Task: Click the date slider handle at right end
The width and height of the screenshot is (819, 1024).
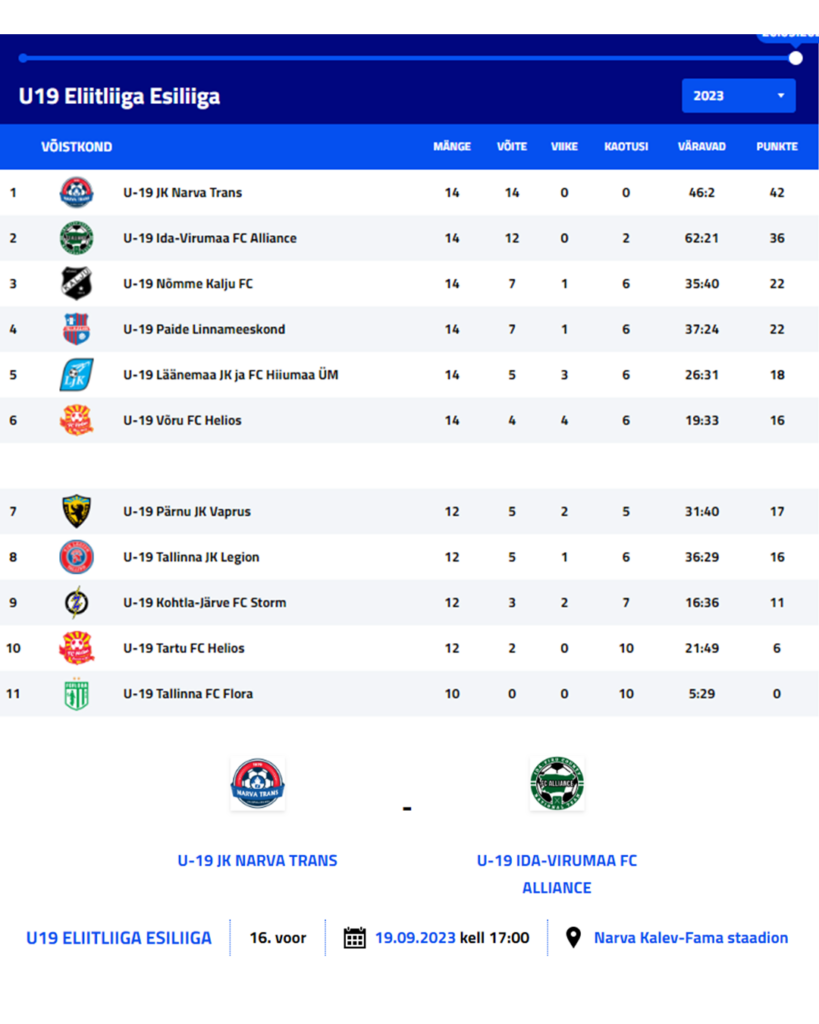Action: (x=795, y=58)
